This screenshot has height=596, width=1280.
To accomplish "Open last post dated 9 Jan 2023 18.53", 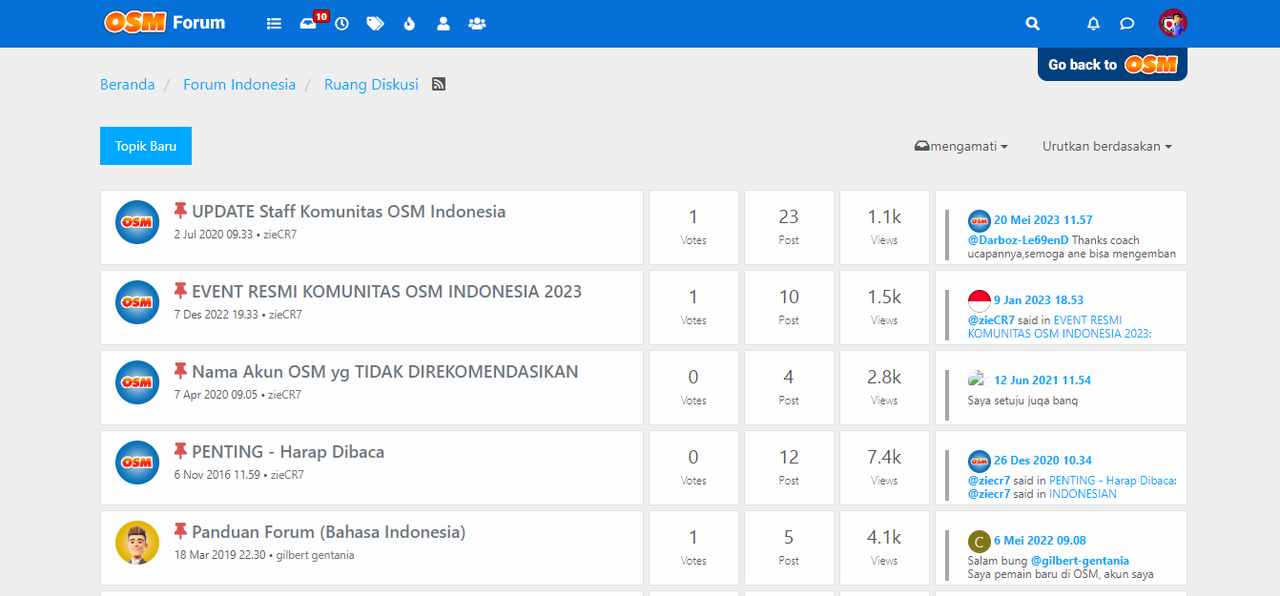I will coord(1039,300).
